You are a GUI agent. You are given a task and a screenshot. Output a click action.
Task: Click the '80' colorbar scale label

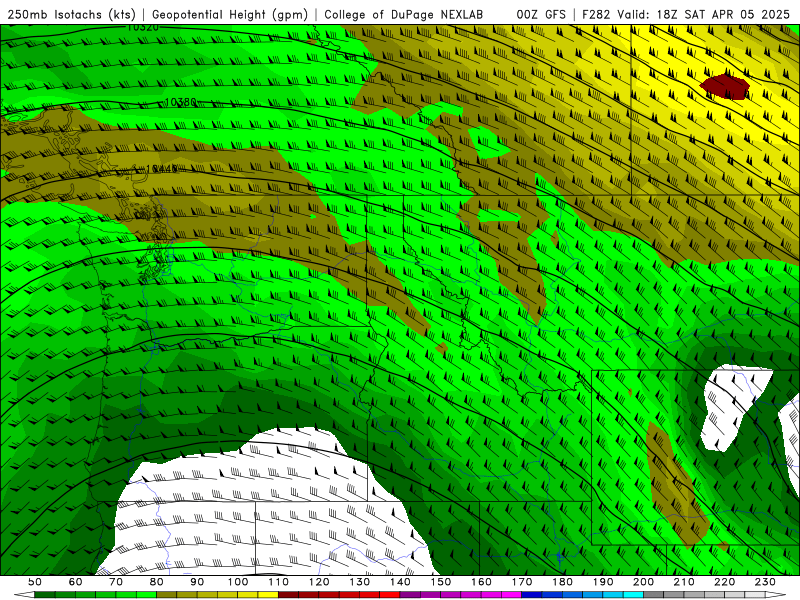[156, 582]
